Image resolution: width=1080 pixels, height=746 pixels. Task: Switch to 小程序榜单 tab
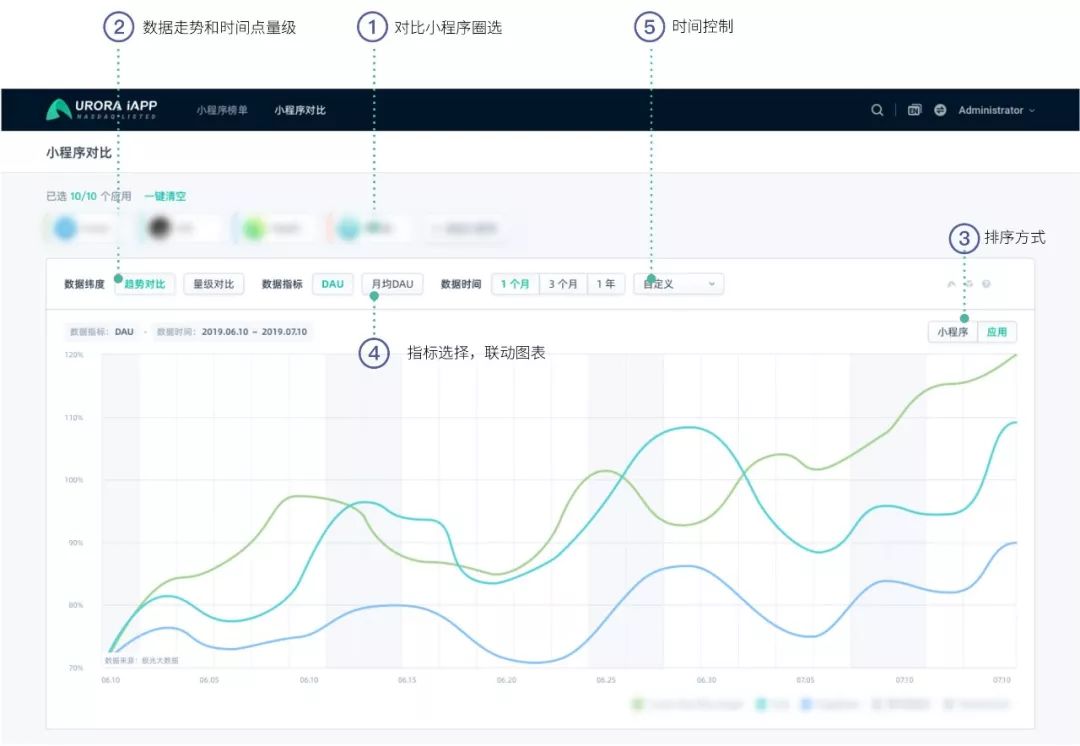click(x=222, y=110)
